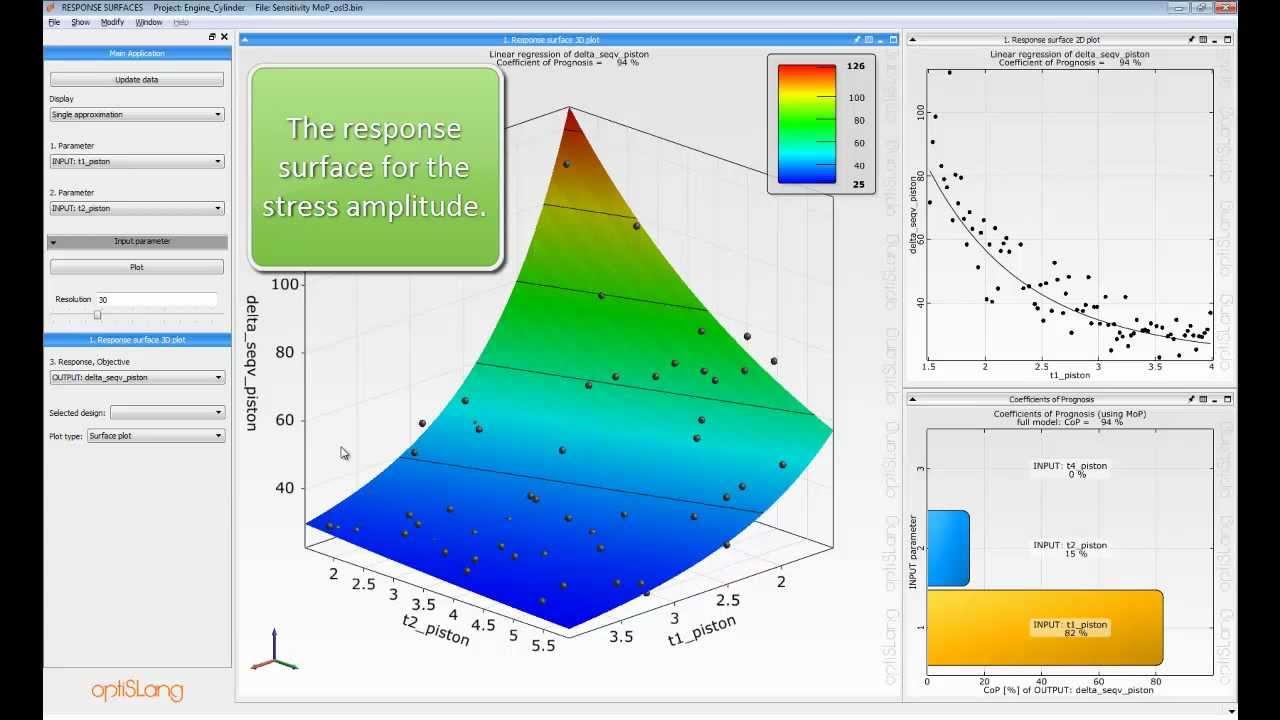Maximize the Response surface 3D plot panel
Screen dimensions: 1280x720
[x=893, y=40]
